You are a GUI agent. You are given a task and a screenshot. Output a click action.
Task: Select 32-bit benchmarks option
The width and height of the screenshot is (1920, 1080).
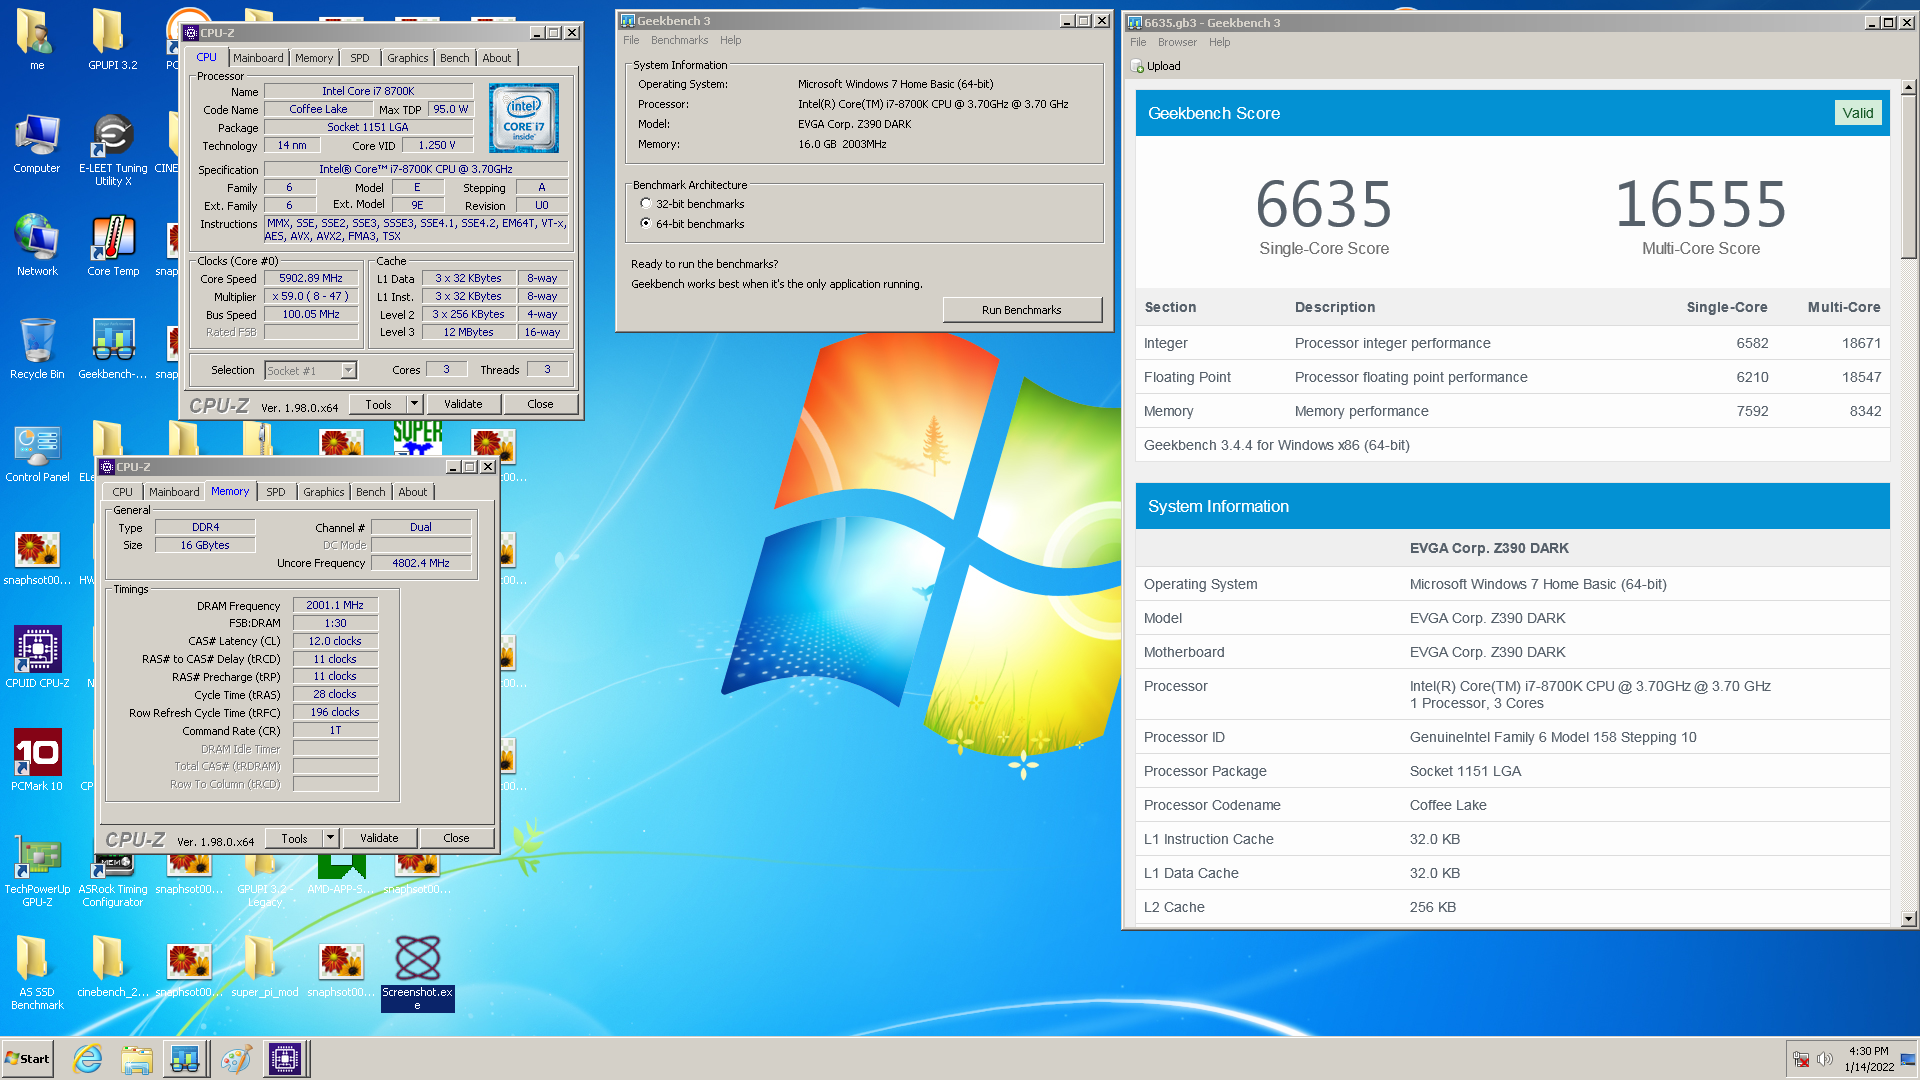point(646,203)
